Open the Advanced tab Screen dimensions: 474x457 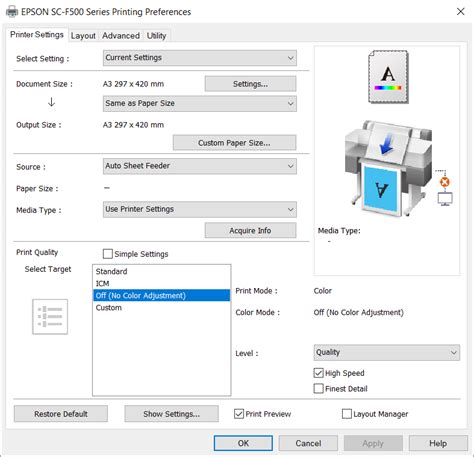coord(121,36)
